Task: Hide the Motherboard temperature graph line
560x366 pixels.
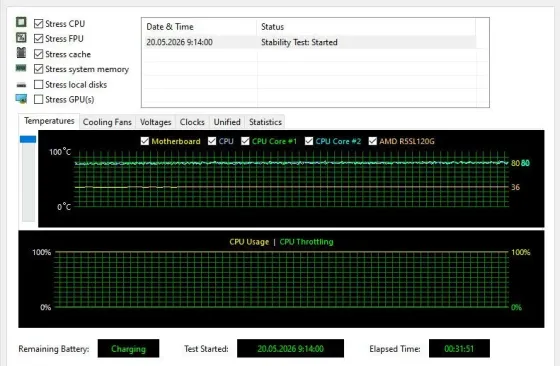Action: pos(145,141)
